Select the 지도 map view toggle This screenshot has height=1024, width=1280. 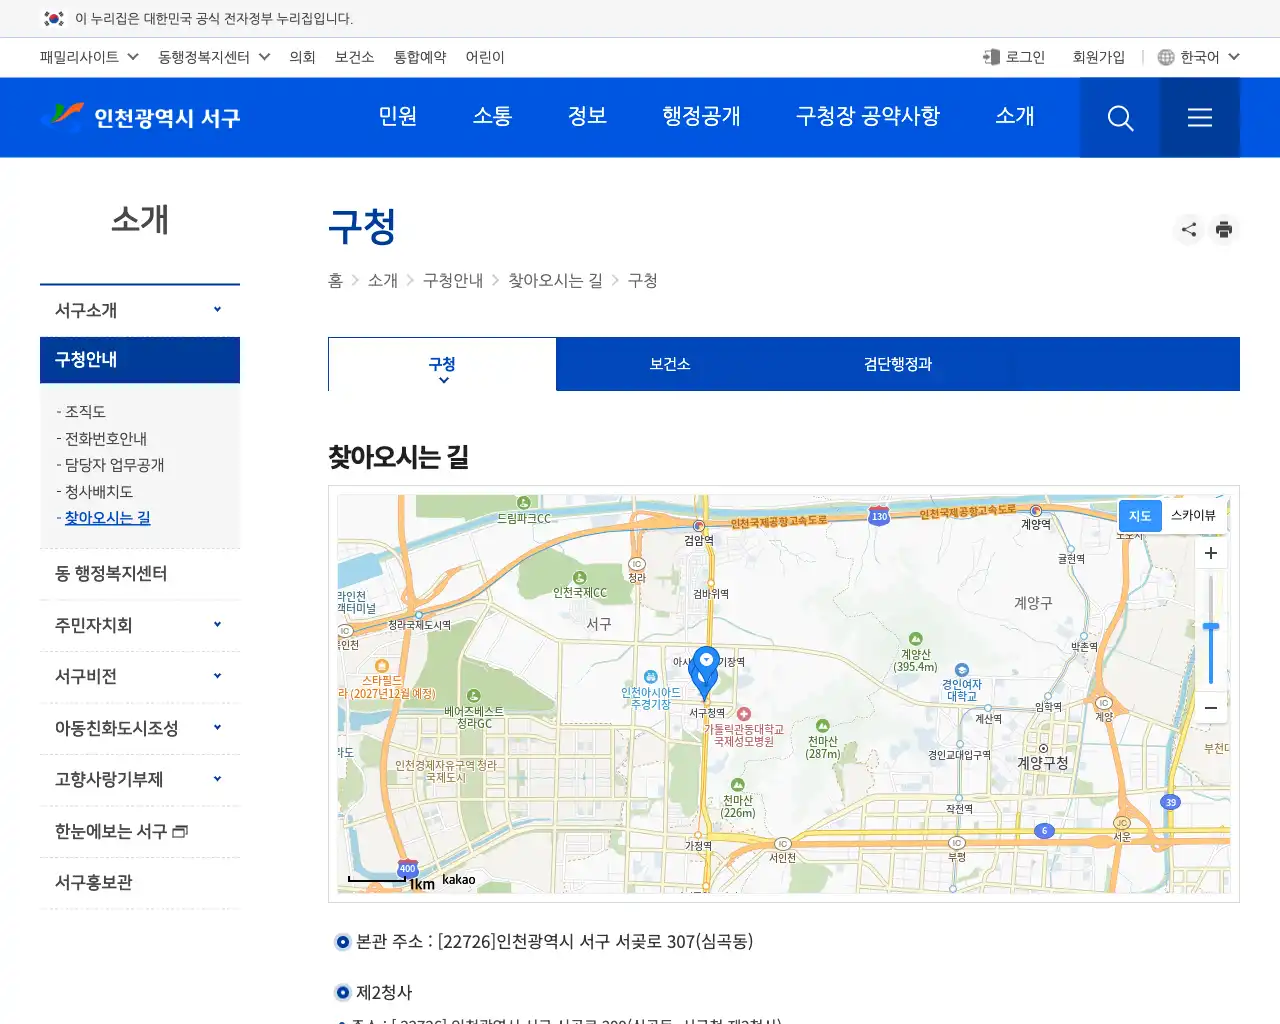click(x=1139, y=516)
